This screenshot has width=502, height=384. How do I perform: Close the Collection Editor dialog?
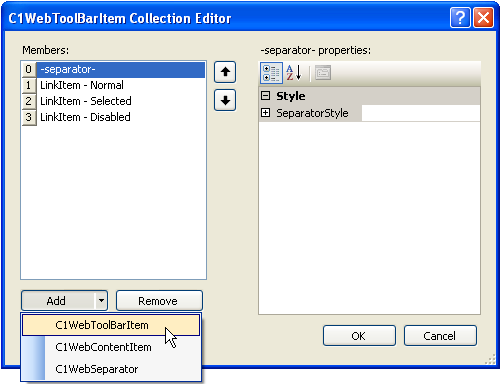[483, 18]
